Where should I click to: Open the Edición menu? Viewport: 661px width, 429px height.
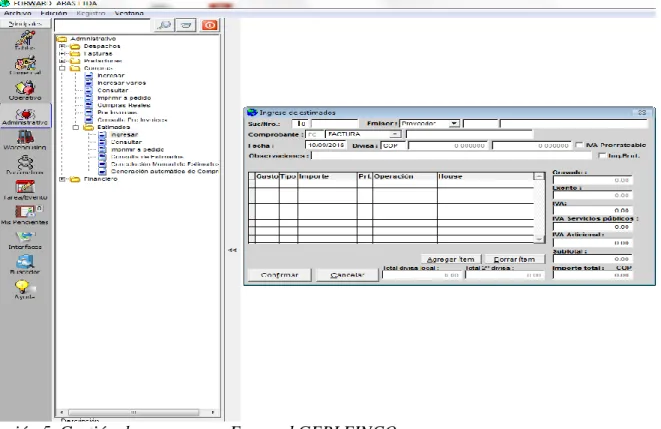[54, 13]
